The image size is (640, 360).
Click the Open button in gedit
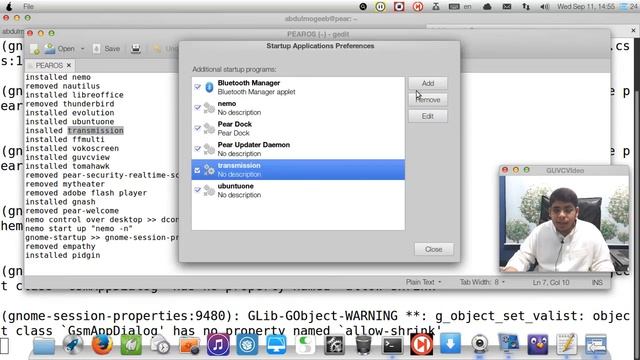tap(60, 49)
